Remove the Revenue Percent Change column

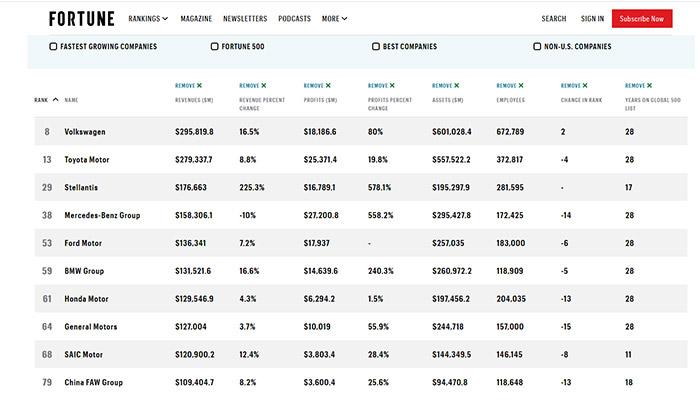click(x=253, y=86)
